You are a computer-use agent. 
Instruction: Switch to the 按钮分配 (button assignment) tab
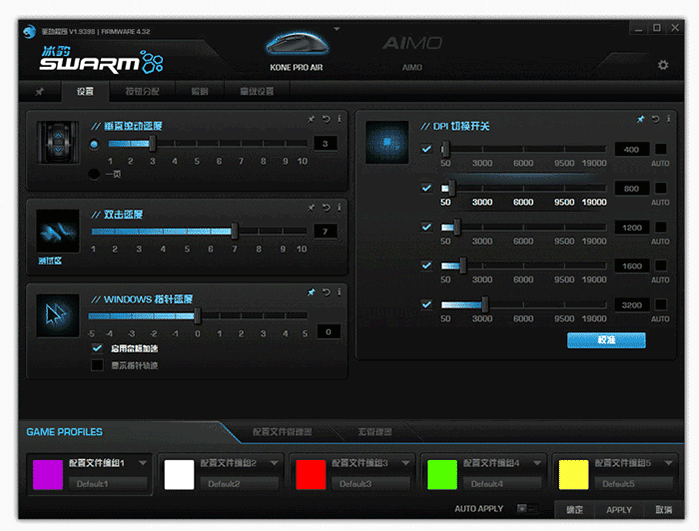[x=141, y=91]
